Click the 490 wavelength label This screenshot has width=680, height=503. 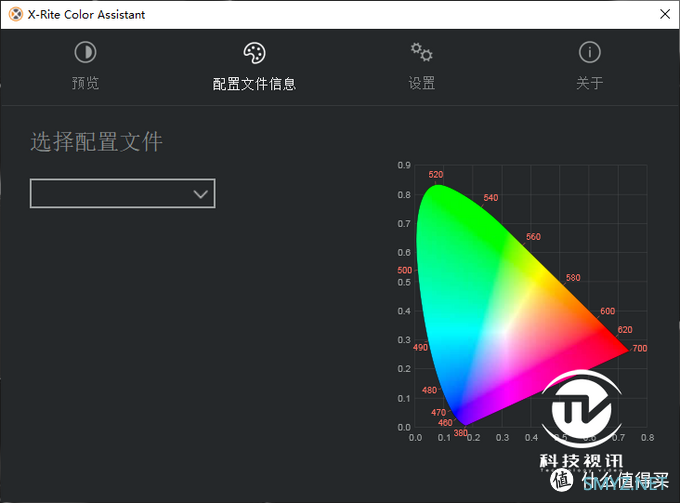(420, 347)
